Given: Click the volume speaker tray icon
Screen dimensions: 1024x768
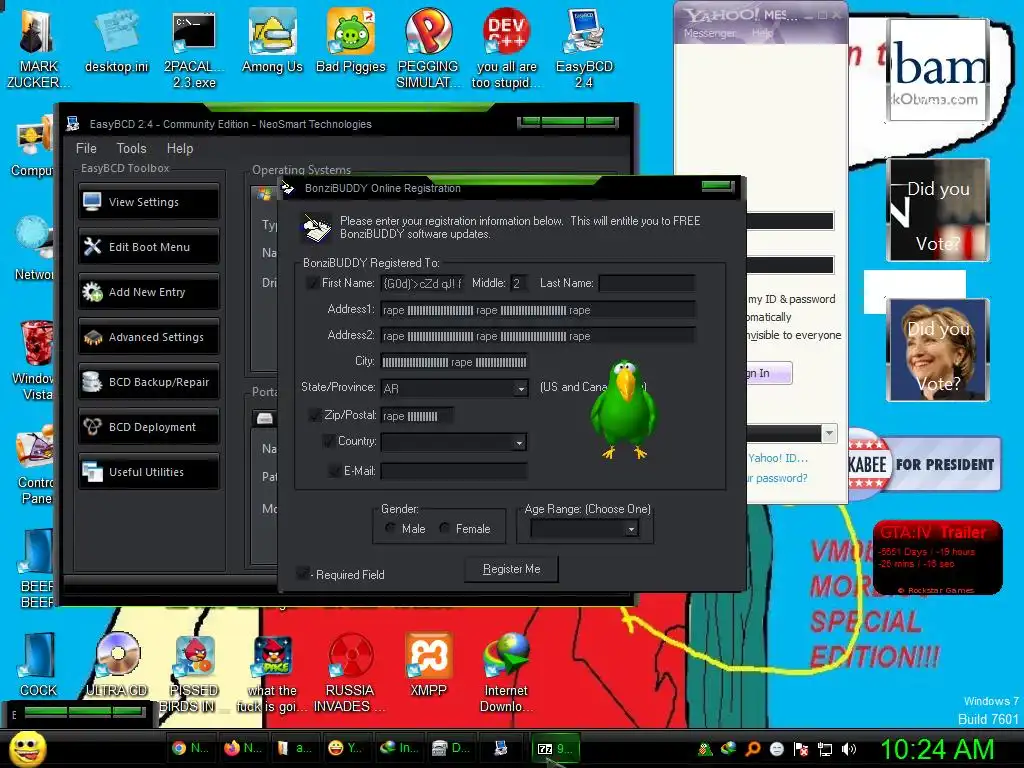Looking at the screenshot, I should [x=849, y=749].
